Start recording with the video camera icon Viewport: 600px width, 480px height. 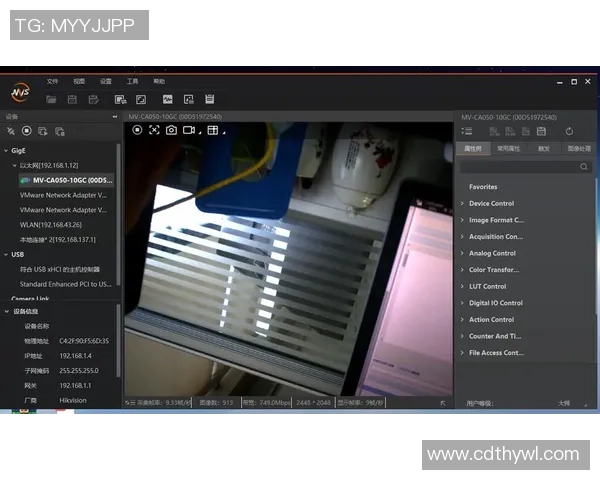click(x=189, y=130)
